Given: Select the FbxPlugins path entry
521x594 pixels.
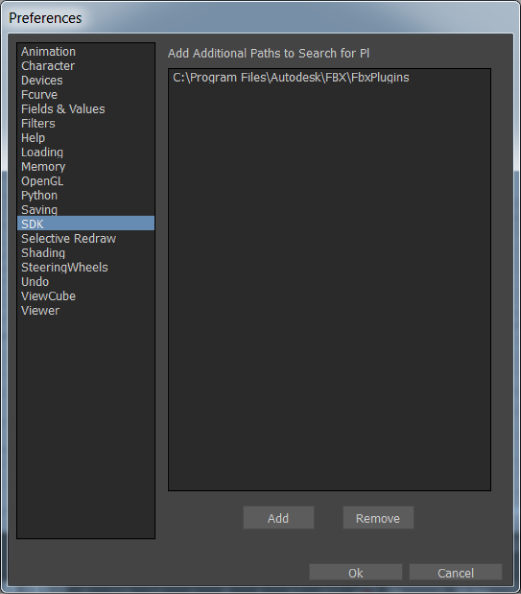Looking at the screenshot, I should pyautogui.click(x=291, y=78).
